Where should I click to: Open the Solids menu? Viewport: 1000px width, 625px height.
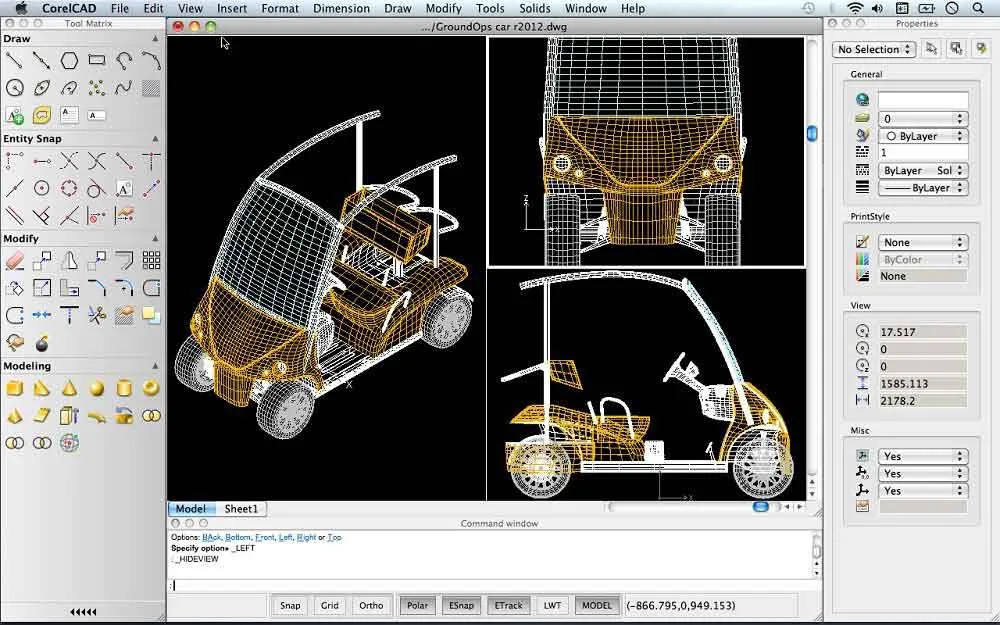tap(534, 8)
